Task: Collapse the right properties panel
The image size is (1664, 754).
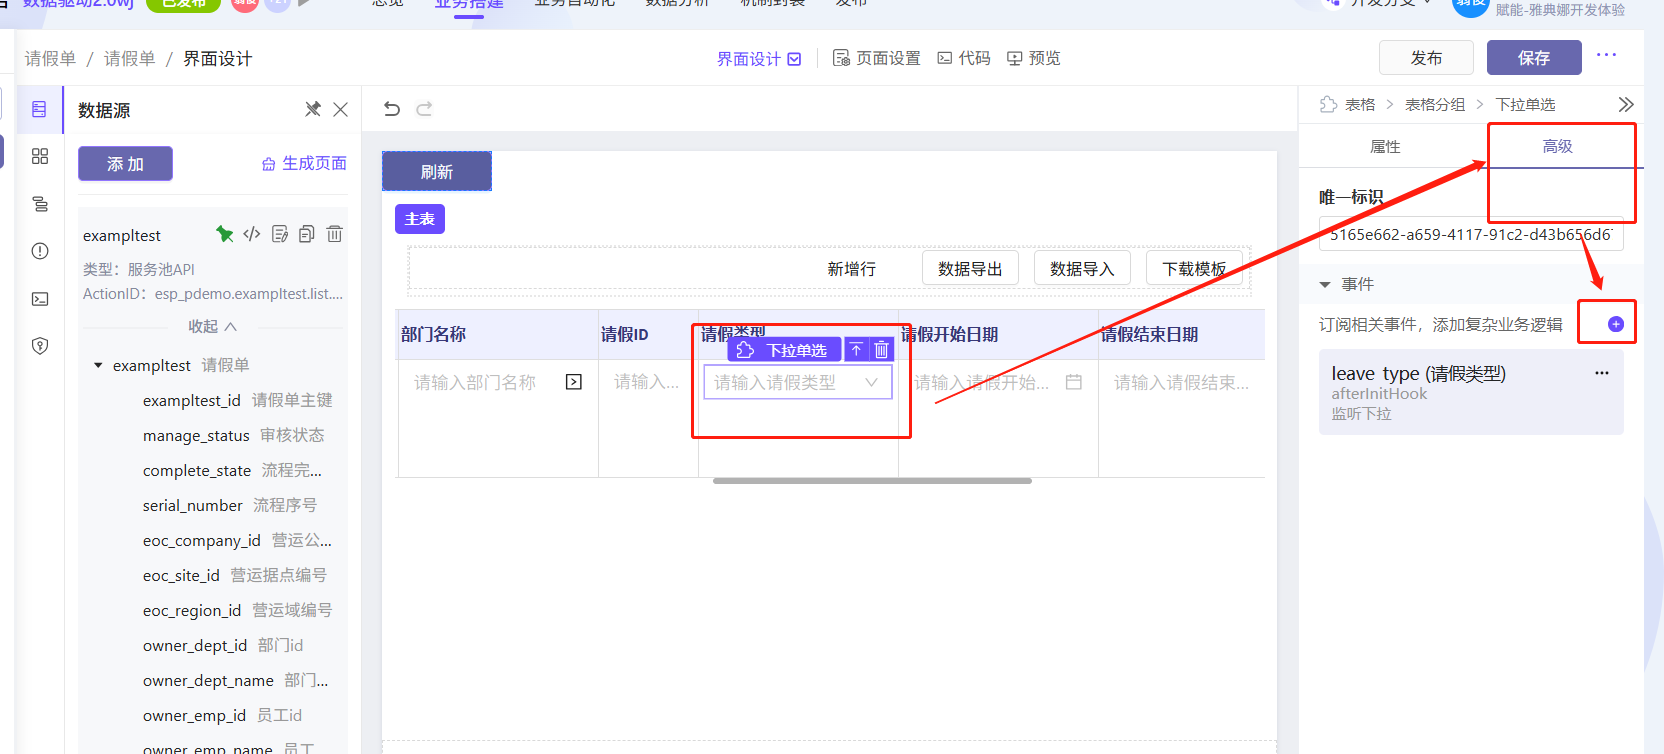Action: pos(1625,104)
